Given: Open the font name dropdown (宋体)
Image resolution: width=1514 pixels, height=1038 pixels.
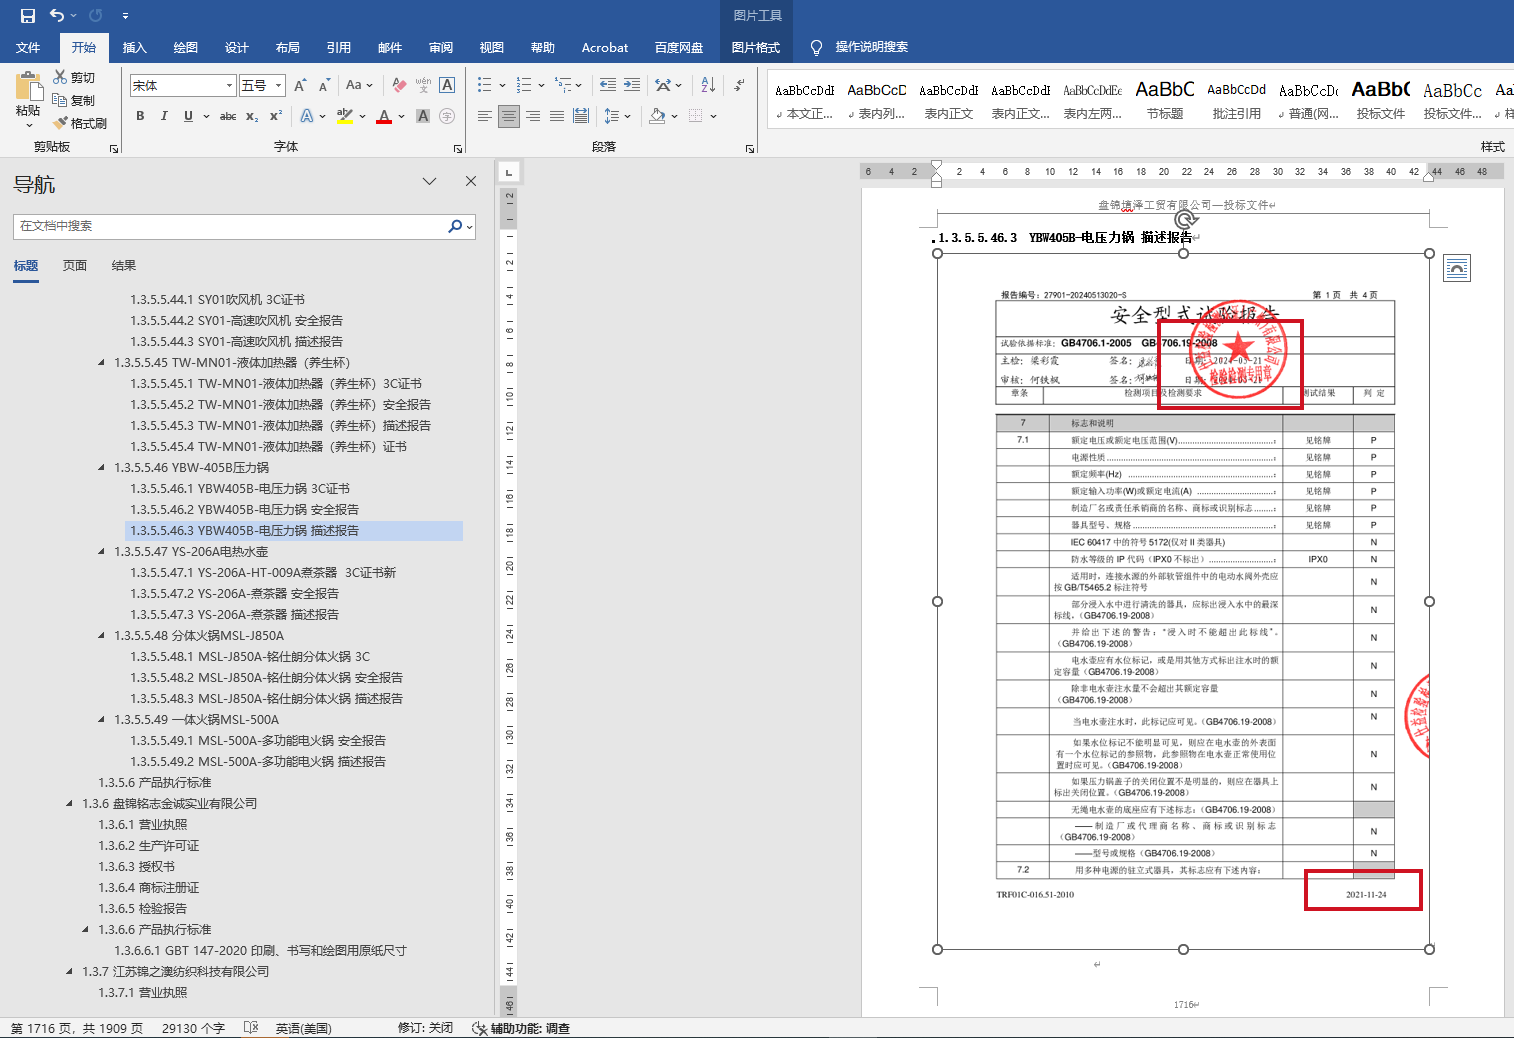Looking at the screenshot, I should pyautogui.click(x=229, y=86).
